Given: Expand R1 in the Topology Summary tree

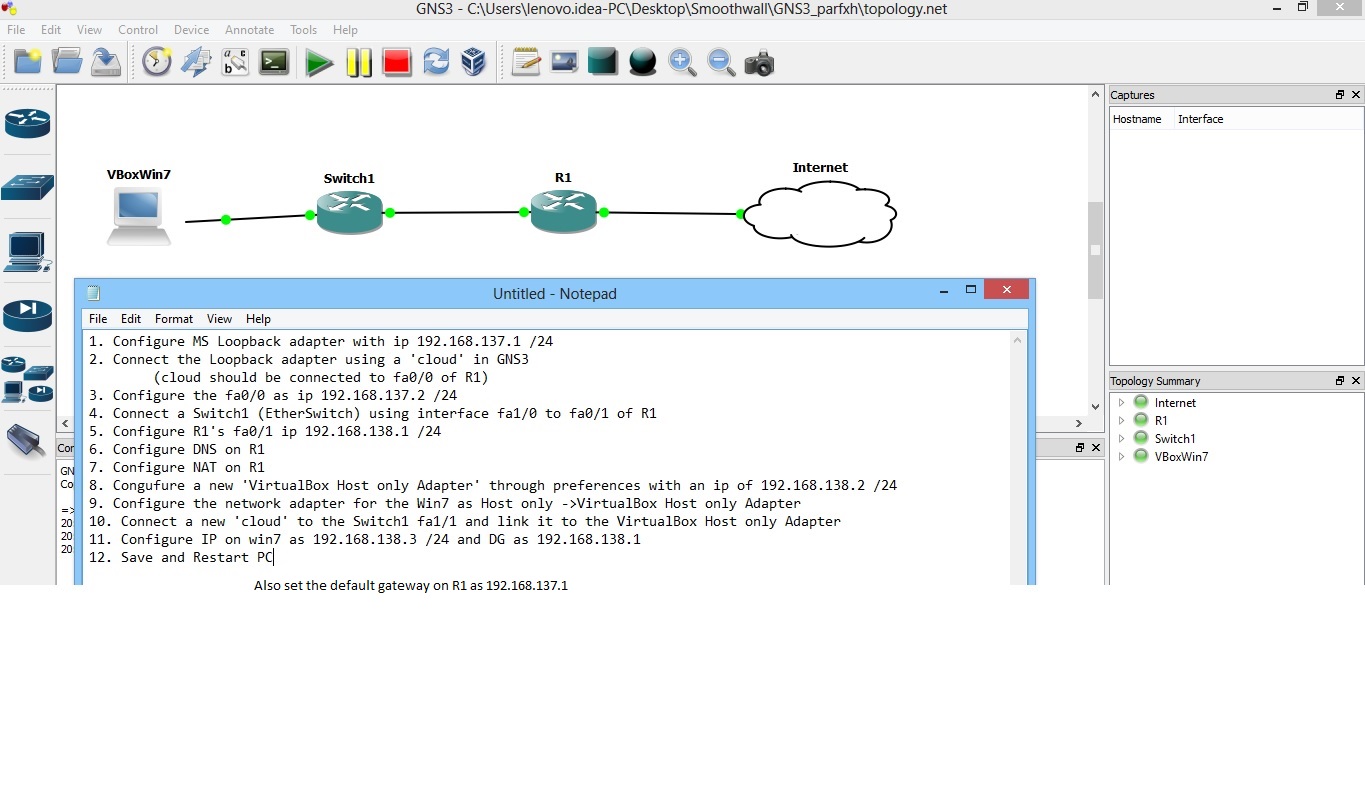Looking at the screenshot, I should point(1122,421).
